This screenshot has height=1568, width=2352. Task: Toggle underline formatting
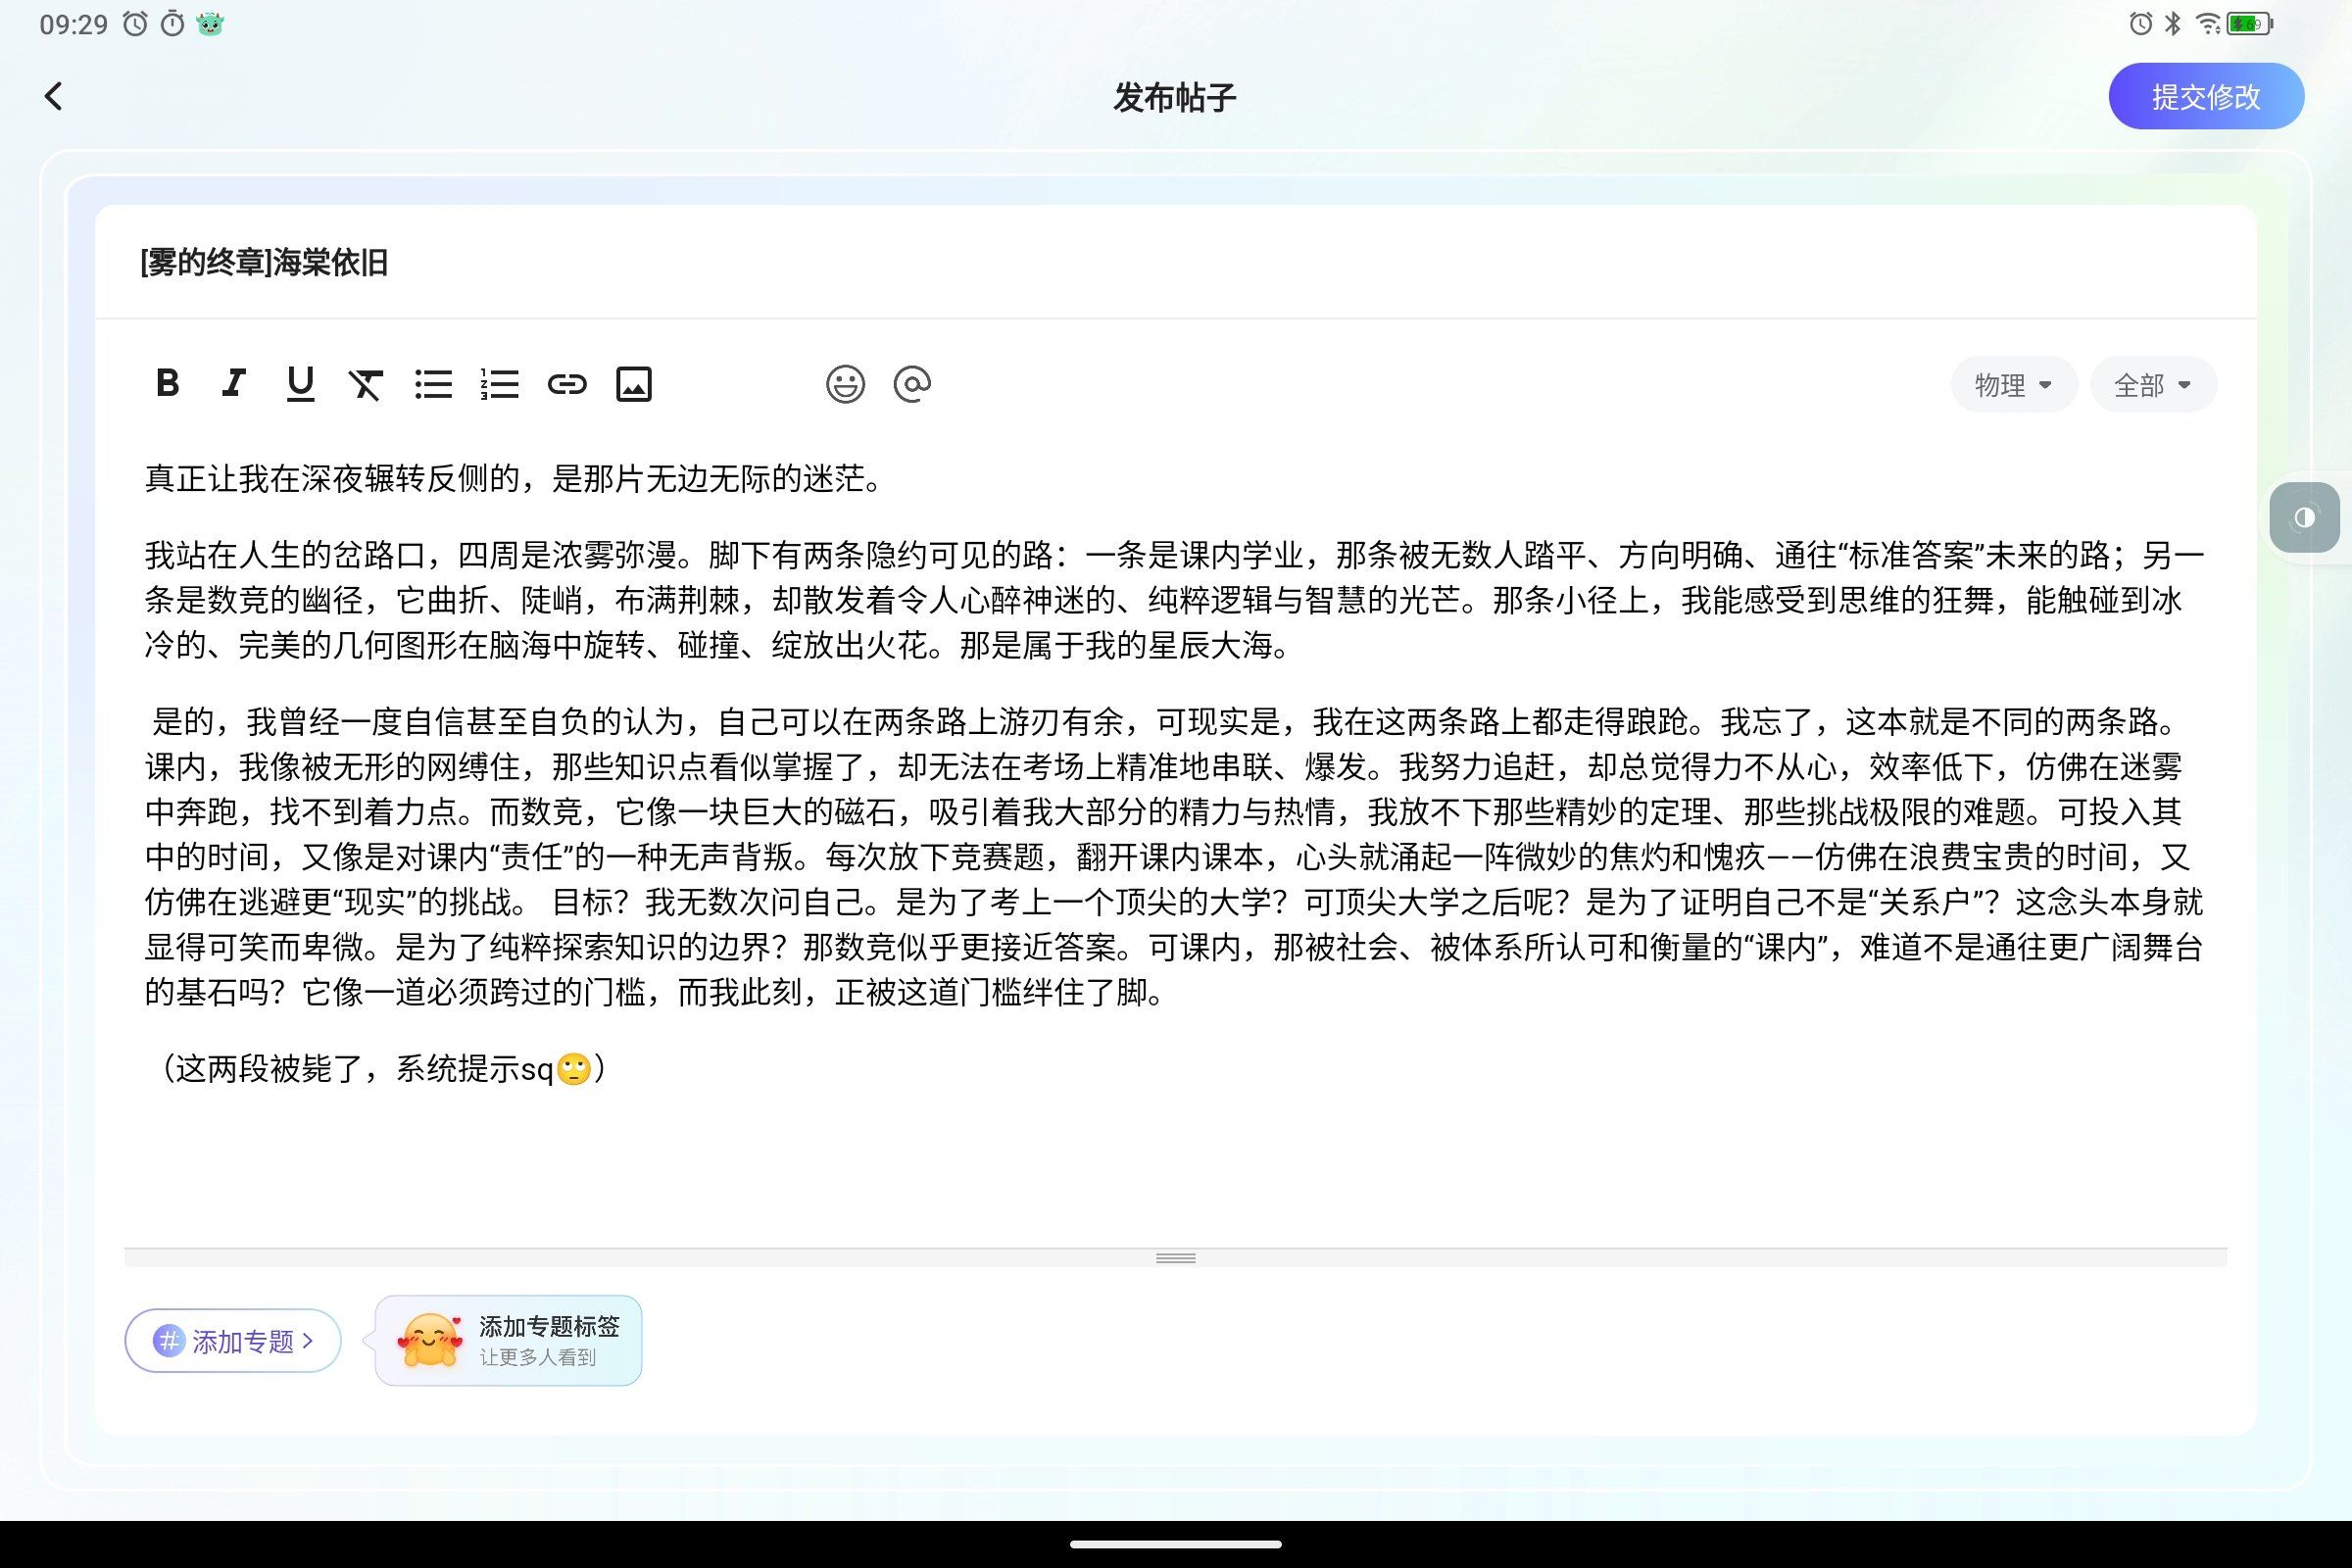click(x=300, y=384)
